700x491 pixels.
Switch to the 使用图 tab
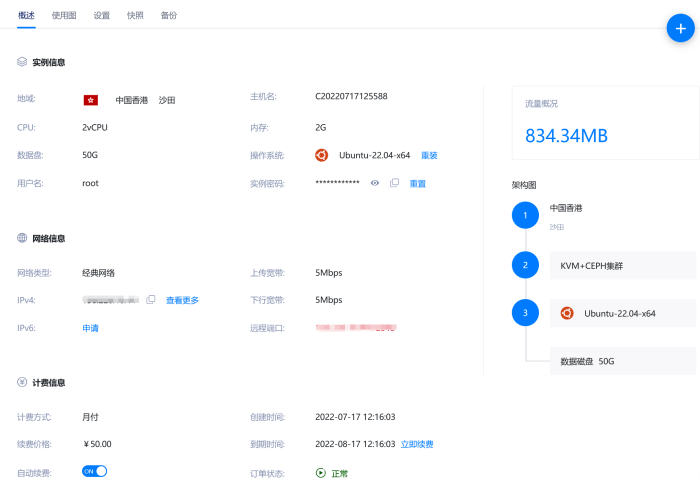tap(64, 16)
